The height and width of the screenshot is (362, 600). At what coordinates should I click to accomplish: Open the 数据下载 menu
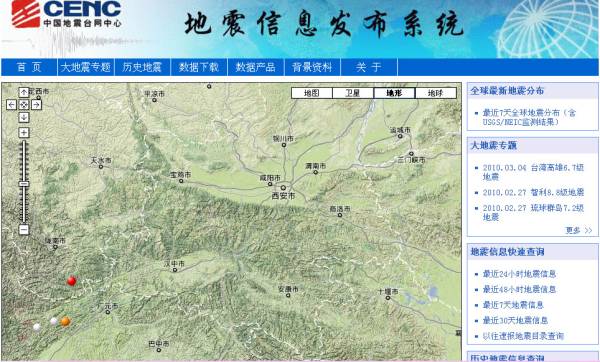click(x=199, y=67)
